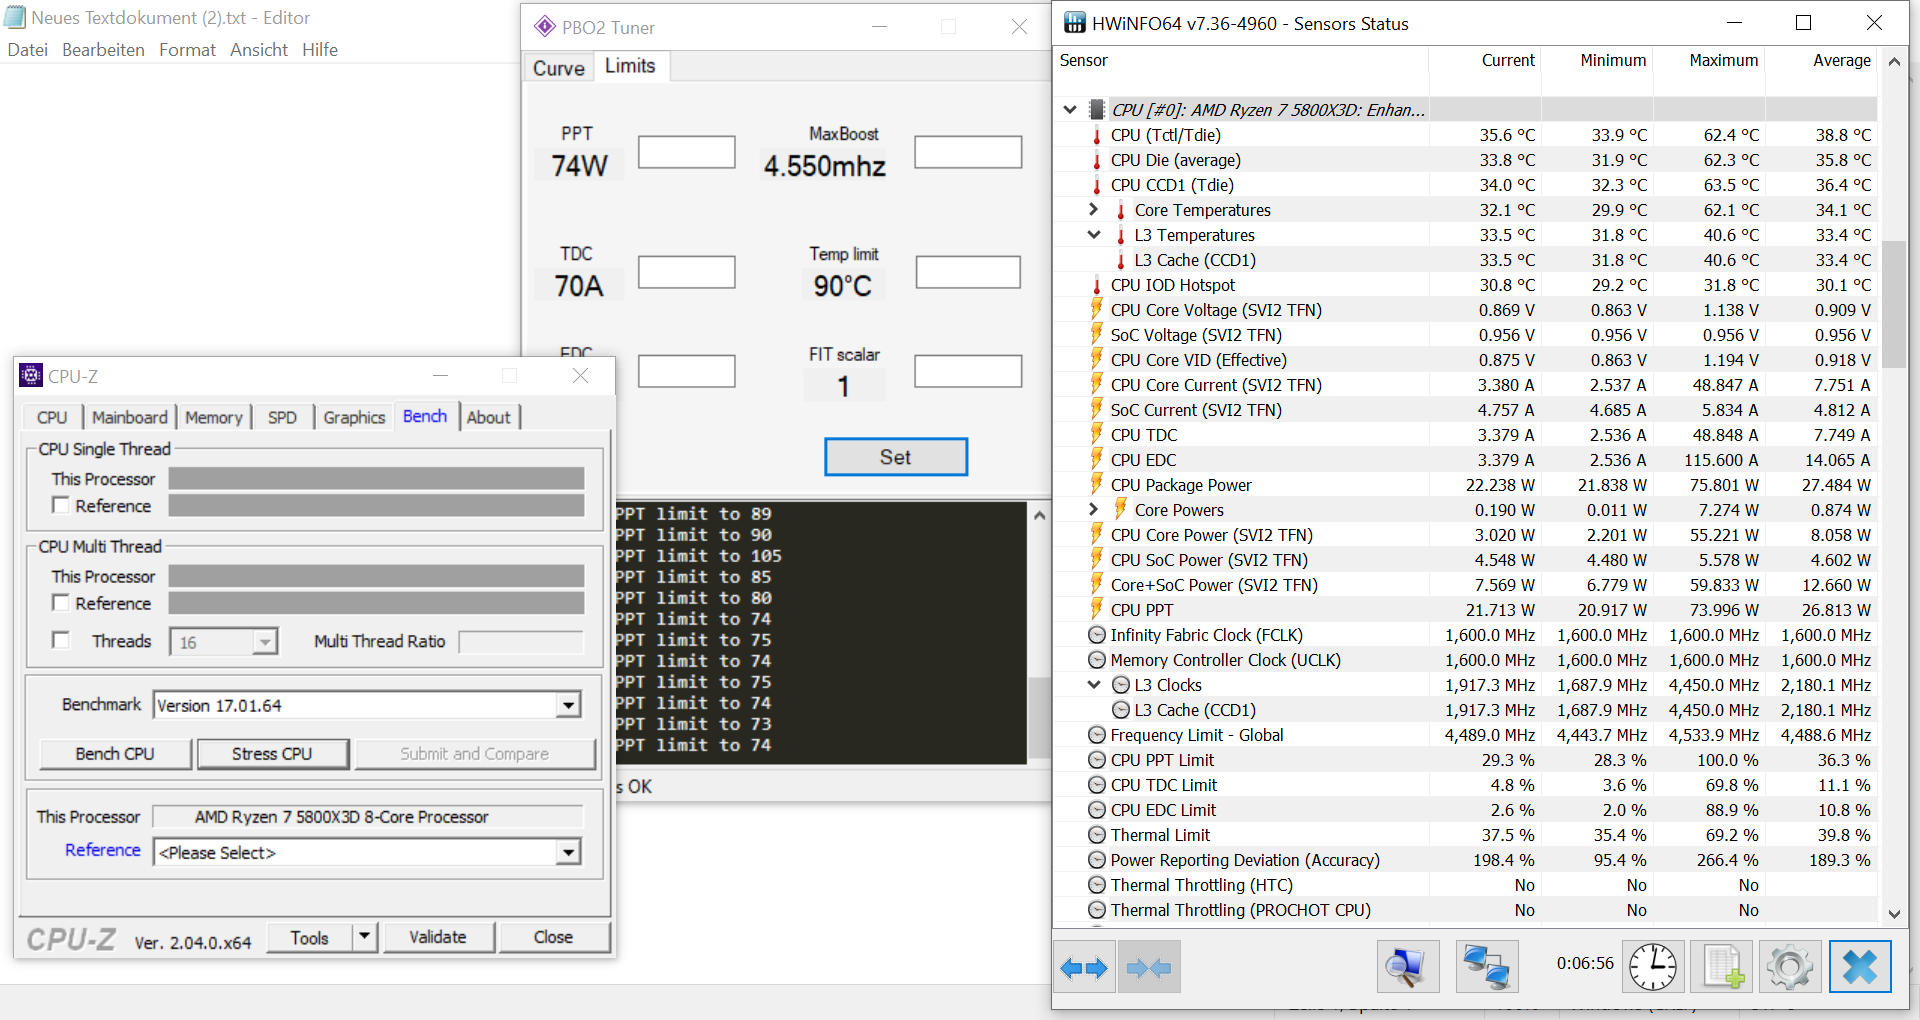Click the CPU-Z title bar chip icon
Viewport: 1920px width, 1020px height.
tap(31, 376)
